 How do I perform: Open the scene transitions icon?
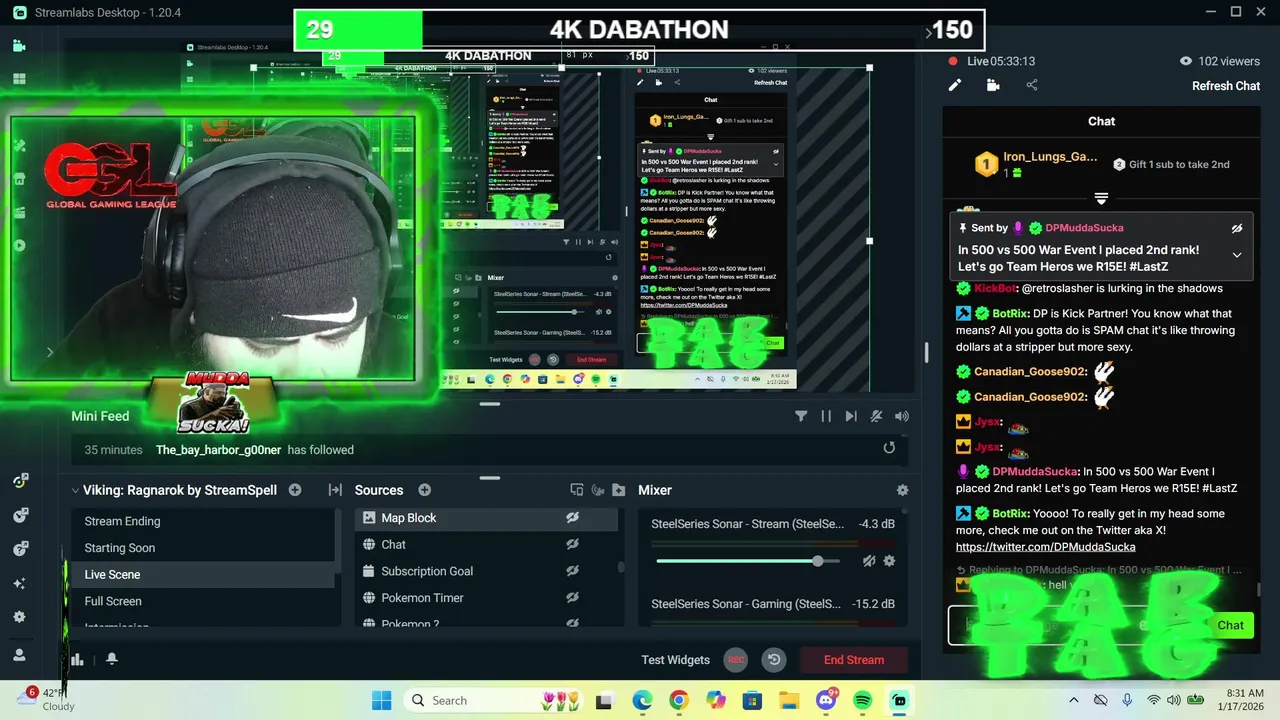(x=335, y=490)
